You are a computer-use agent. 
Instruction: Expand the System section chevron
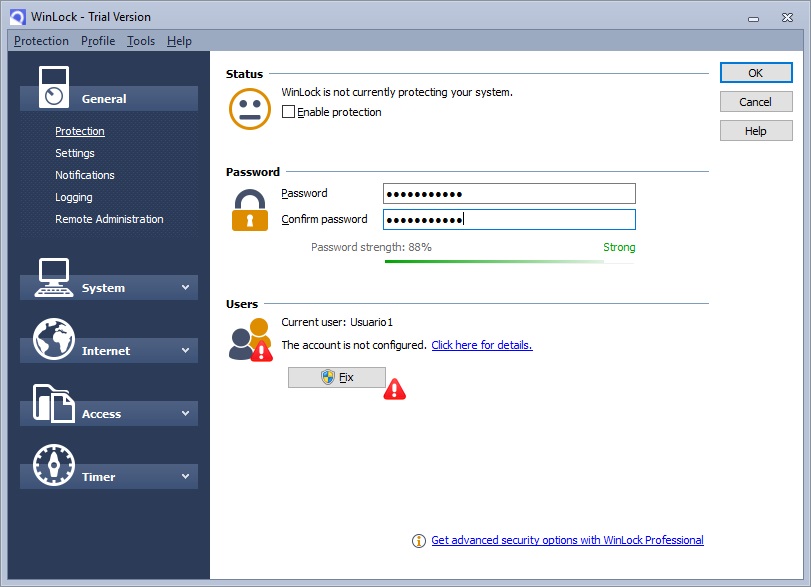pos(185,287)
